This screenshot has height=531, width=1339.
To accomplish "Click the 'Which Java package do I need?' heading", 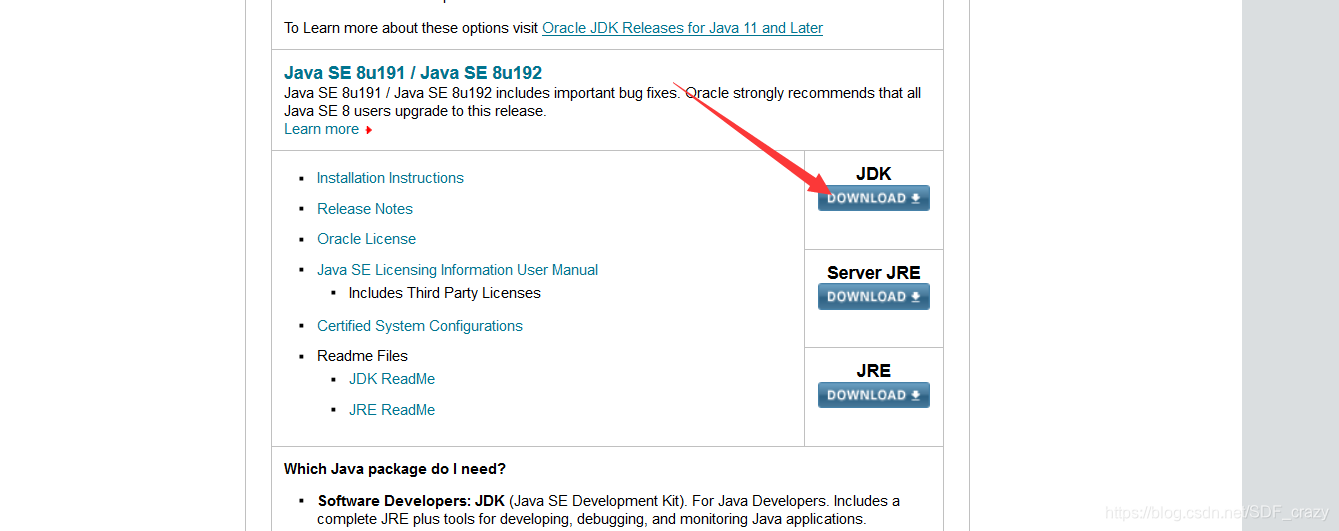I will pos(395,469).
